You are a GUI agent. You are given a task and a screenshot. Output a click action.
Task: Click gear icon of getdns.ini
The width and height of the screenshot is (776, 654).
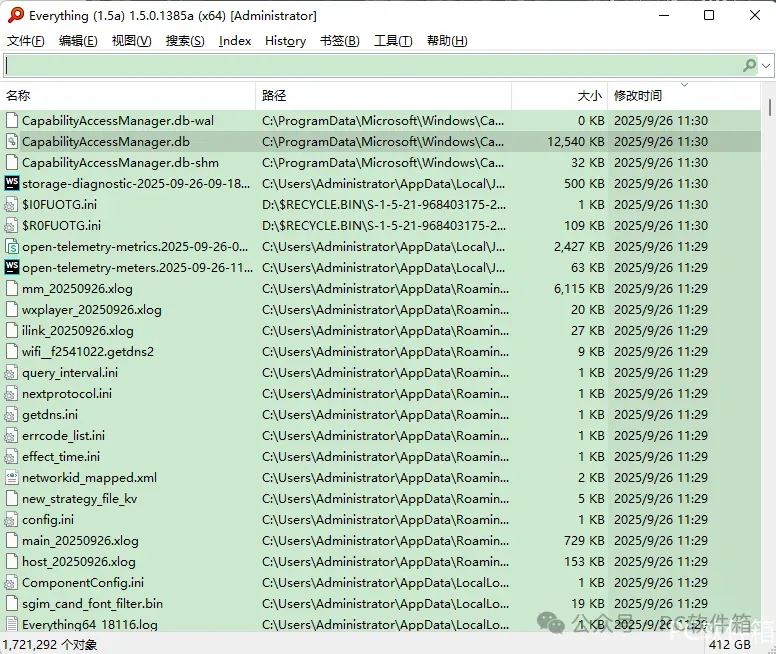[x=11, y=414]
